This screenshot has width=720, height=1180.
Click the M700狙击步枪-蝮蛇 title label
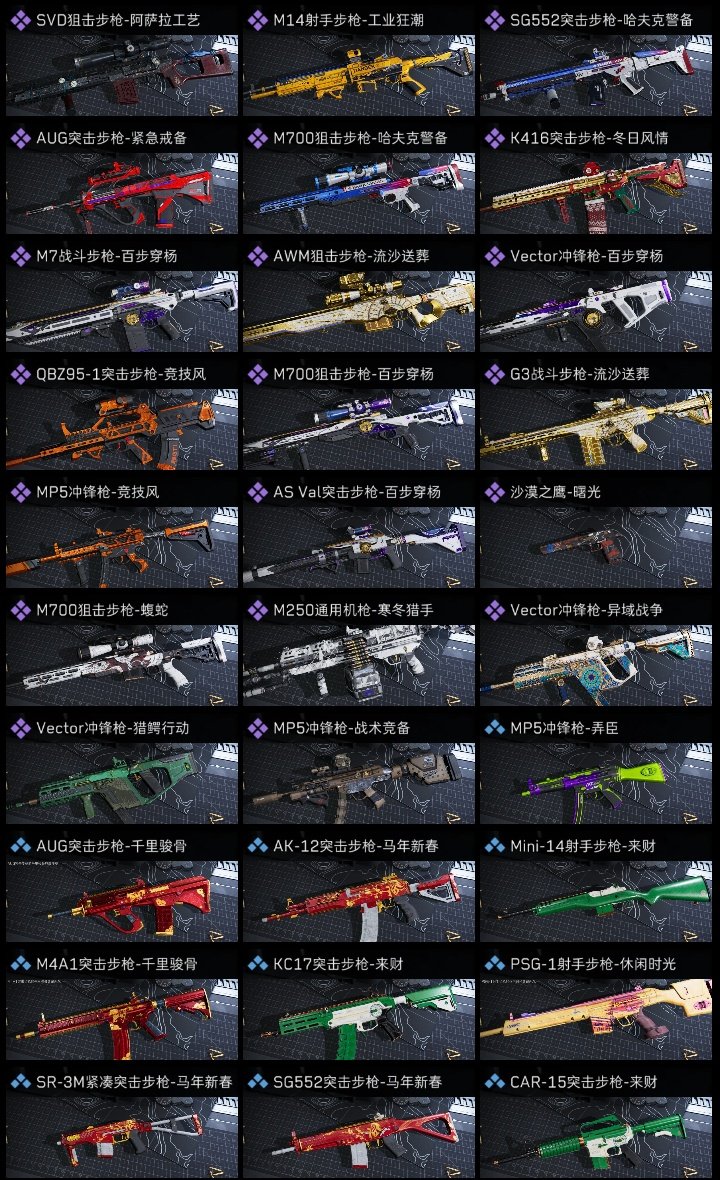[x=102, y=610]
